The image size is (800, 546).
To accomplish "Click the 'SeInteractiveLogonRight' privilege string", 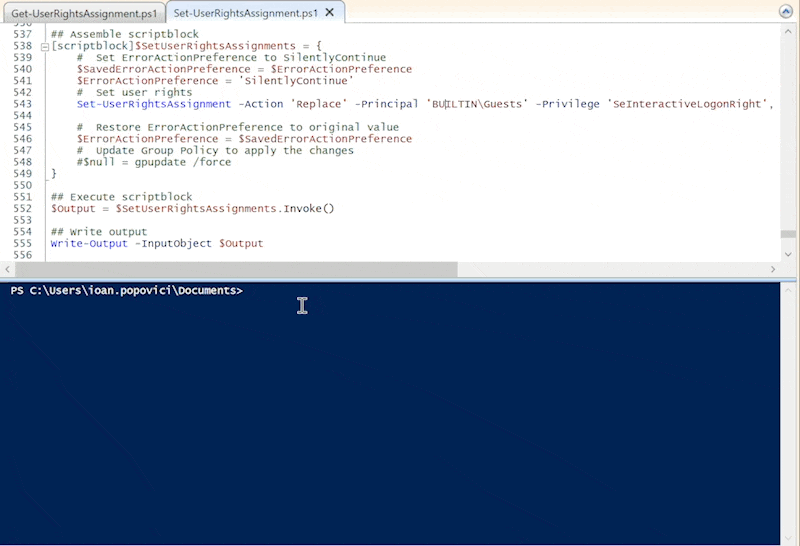I will (x=687, y=104).
